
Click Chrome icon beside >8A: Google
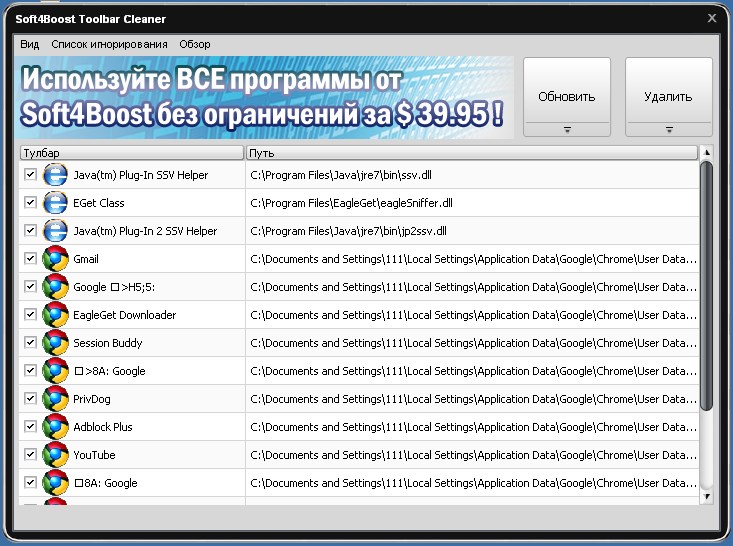55,371
